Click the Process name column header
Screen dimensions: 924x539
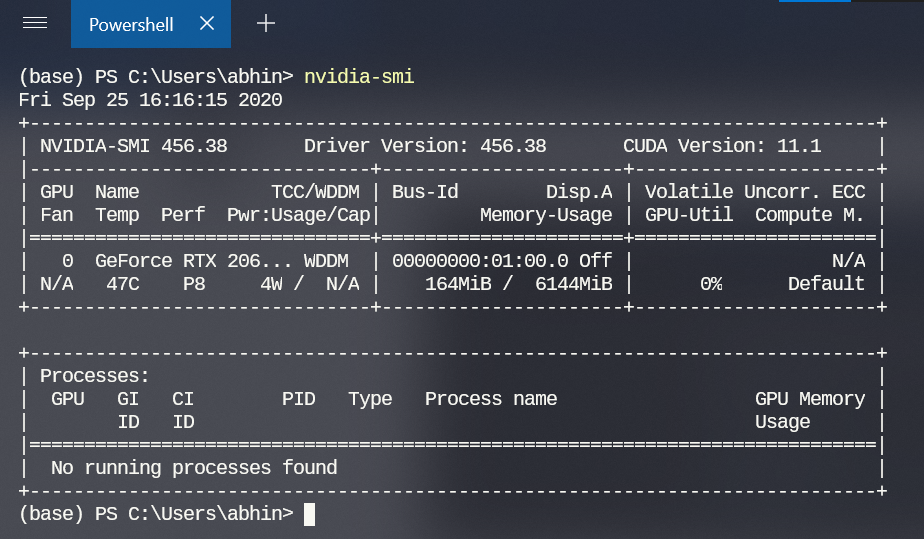pos(491,399)
